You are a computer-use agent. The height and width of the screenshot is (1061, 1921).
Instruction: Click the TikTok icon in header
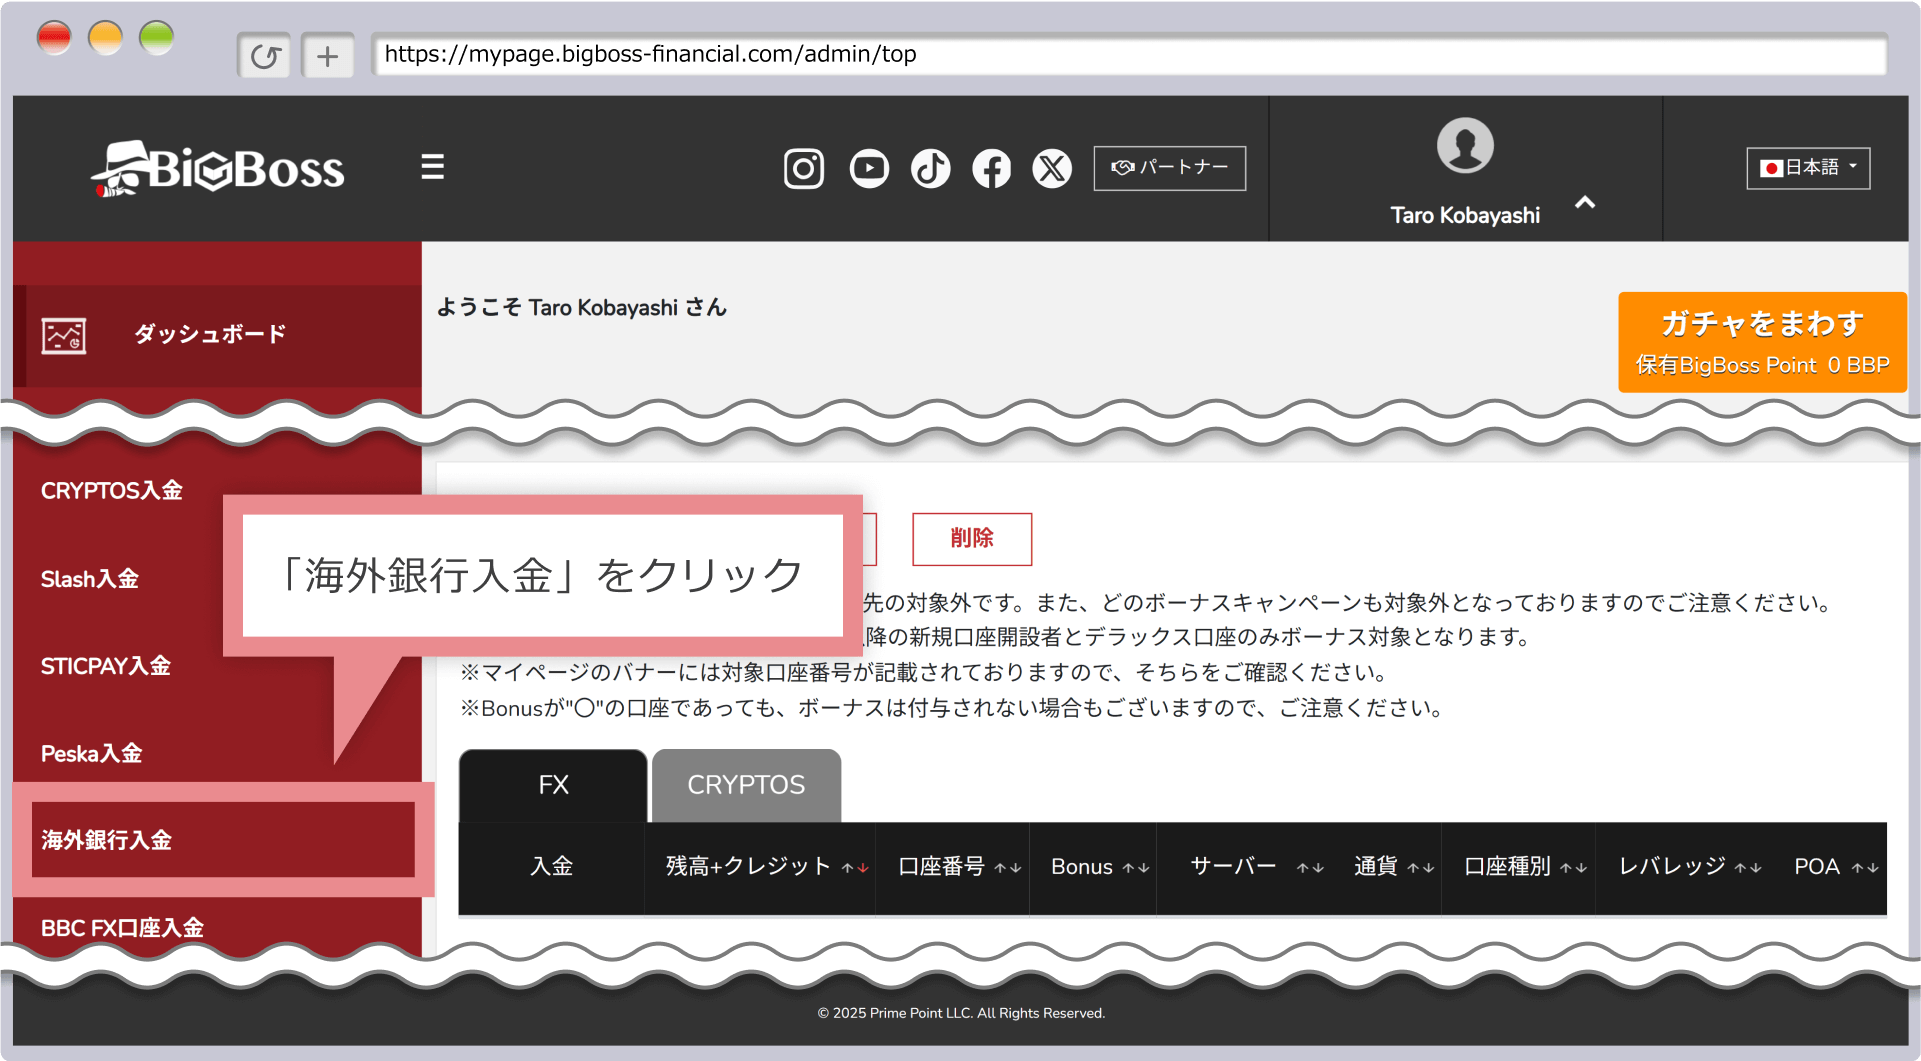[930, 168]
